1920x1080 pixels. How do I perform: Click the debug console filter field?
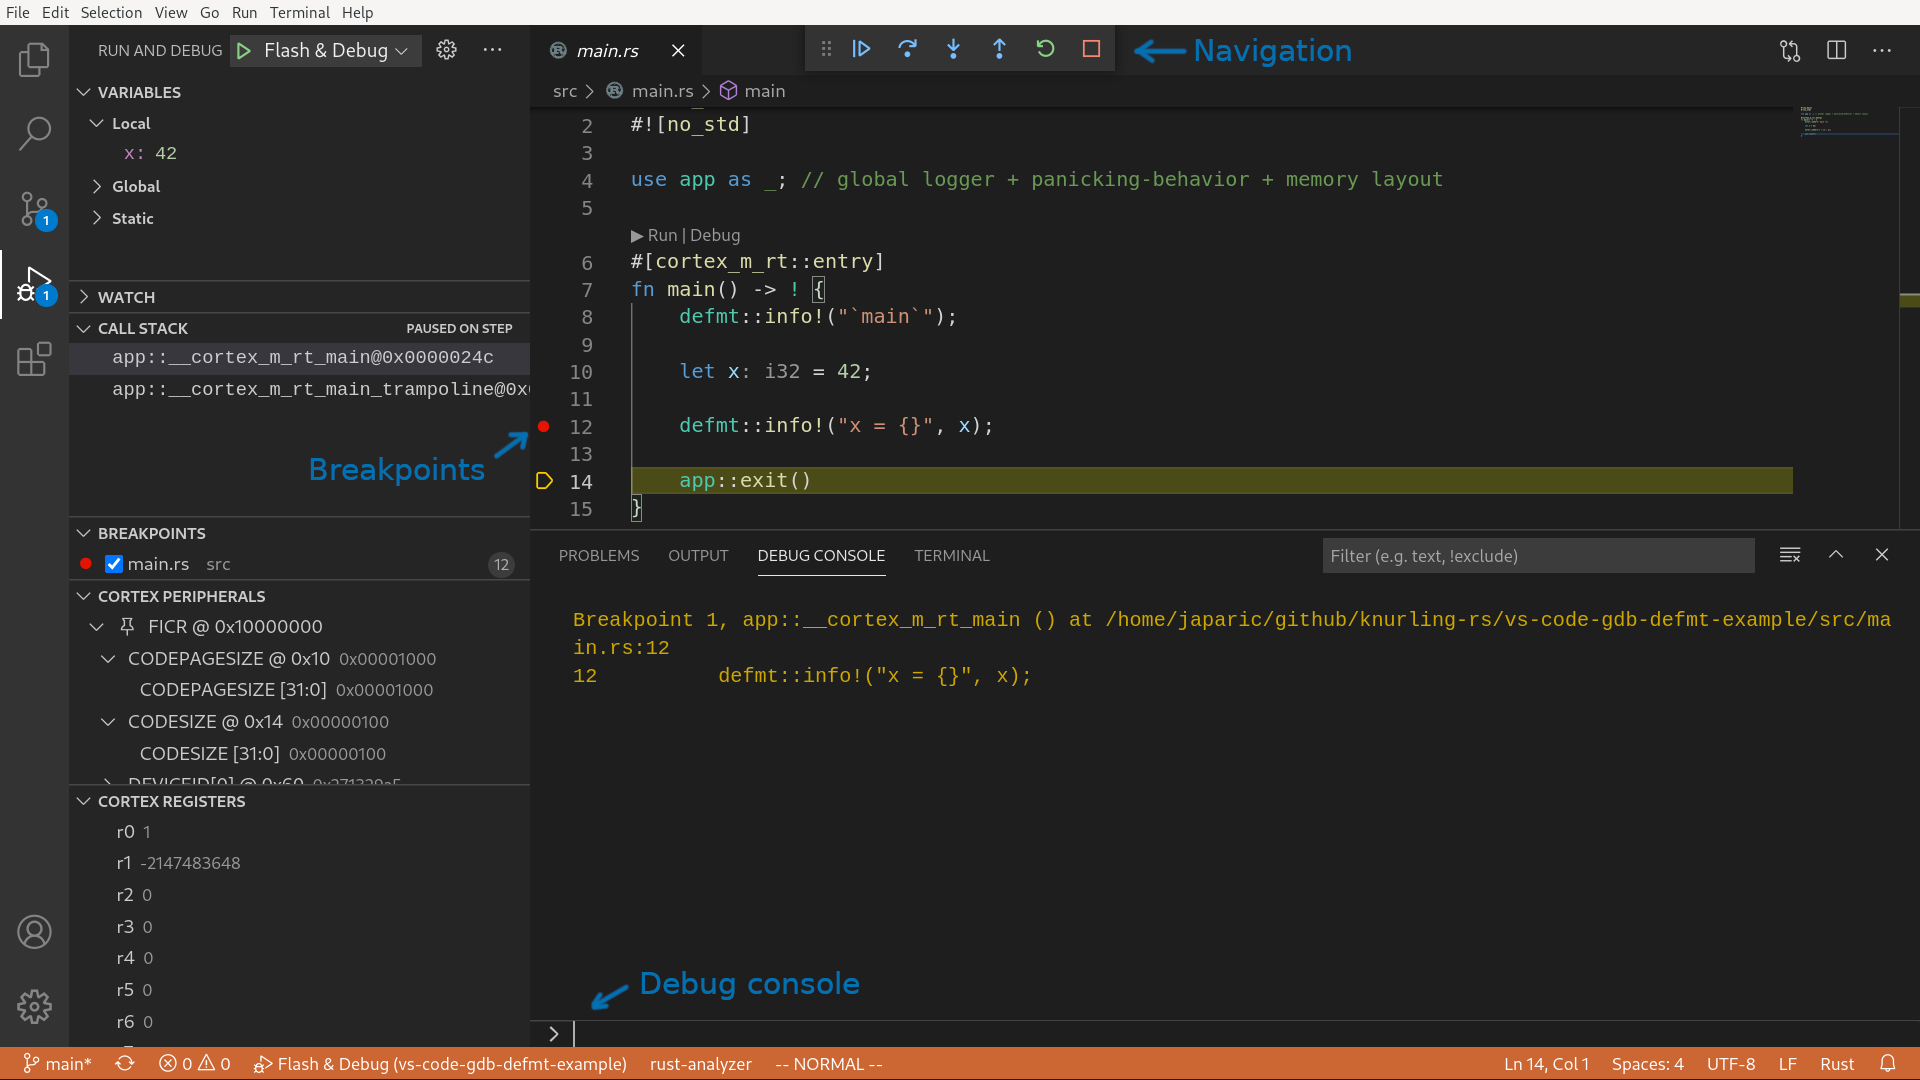pos(1538,555)
